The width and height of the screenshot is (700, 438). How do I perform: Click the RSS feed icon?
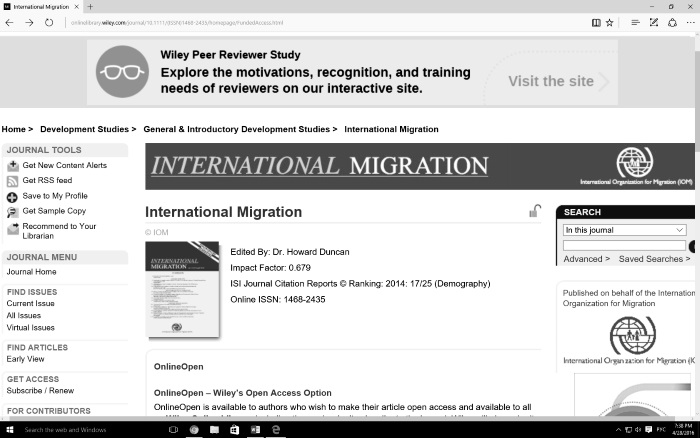click(x=12, y=181)
